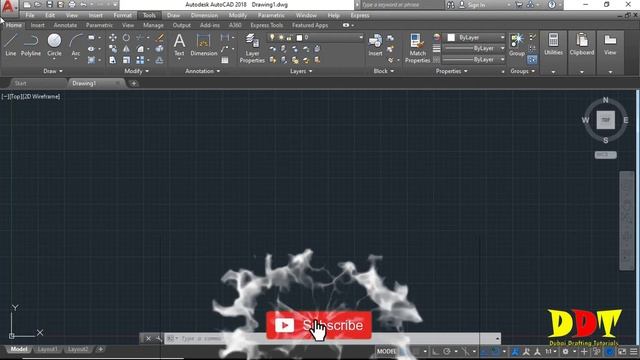Click the Array tool icon
640x360 pixels.
tap(140, 60)
